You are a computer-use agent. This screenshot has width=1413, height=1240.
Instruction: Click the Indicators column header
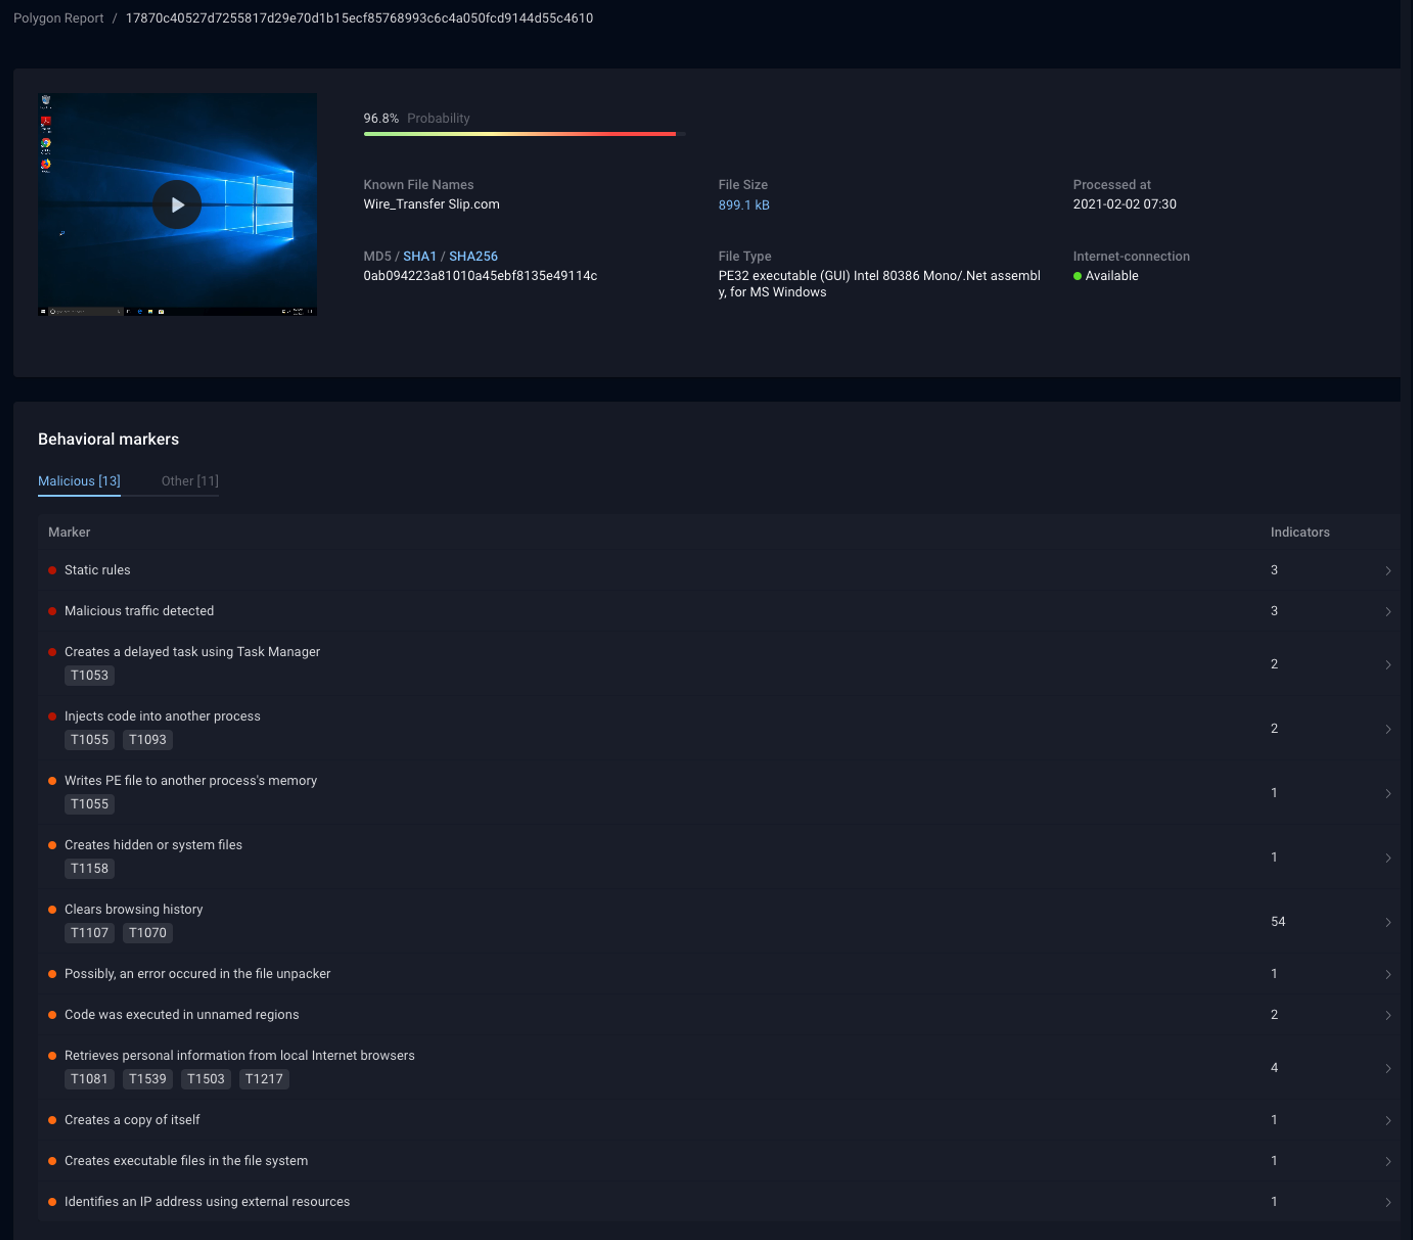[1300, 532]
